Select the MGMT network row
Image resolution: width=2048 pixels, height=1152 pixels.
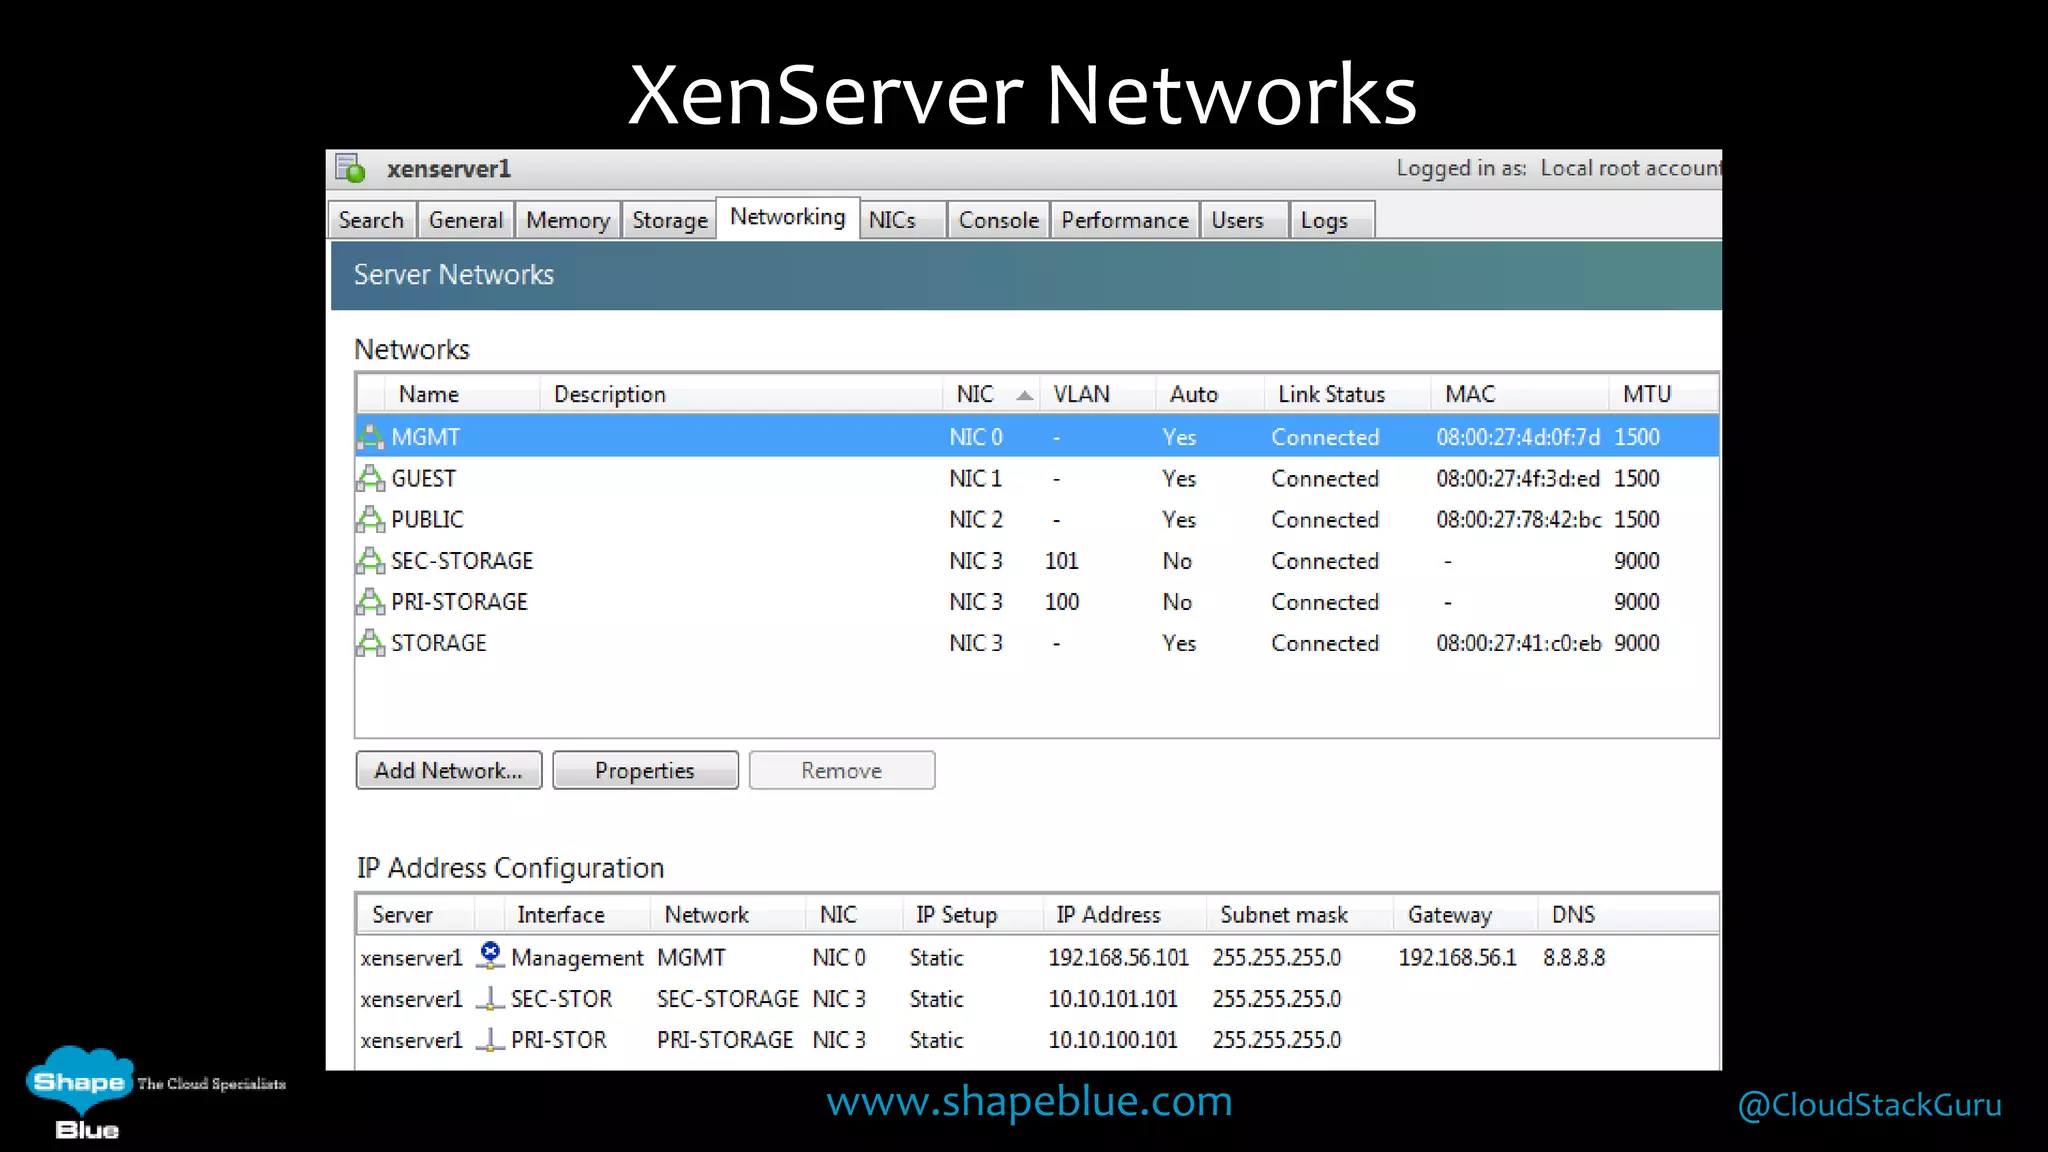[x=1037, y=437]
